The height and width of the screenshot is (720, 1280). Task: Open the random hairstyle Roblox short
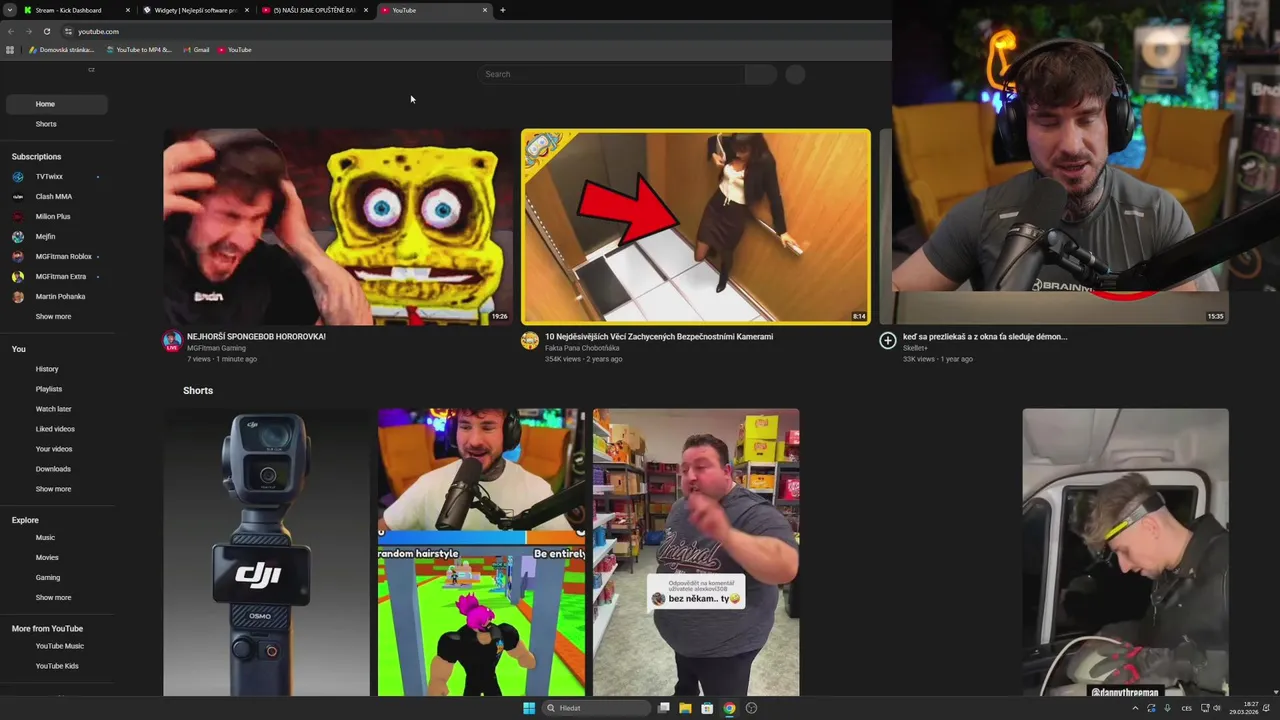click(x=481, y=552)
